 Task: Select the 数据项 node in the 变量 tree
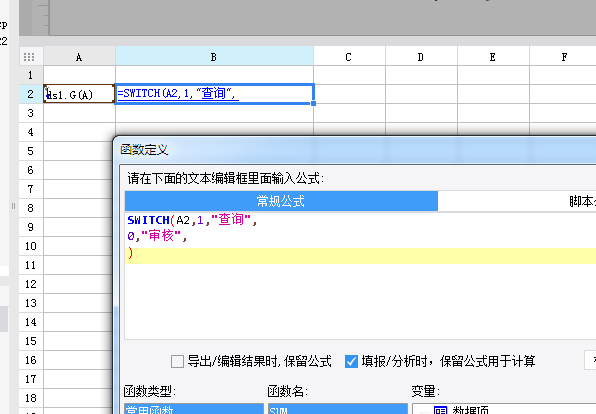coord(470,410)
